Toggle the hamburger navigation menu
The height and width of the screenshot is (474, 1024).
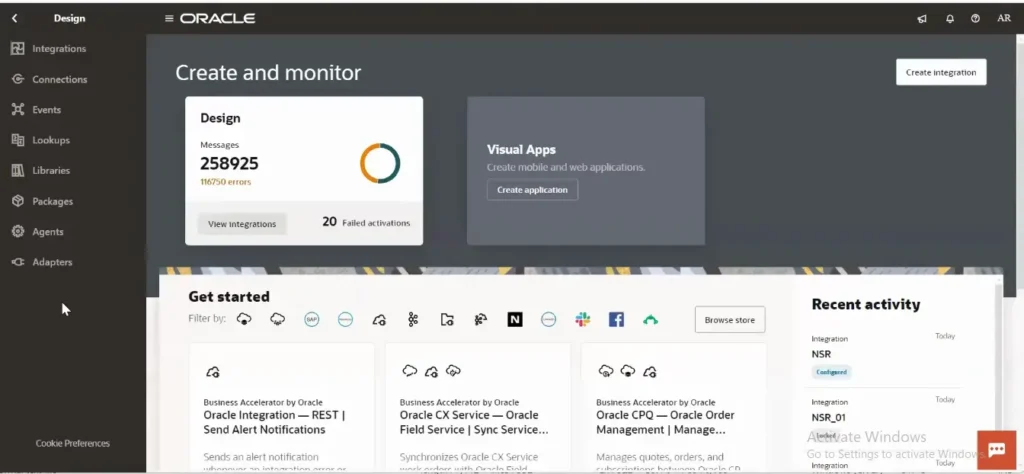(169, 18)
